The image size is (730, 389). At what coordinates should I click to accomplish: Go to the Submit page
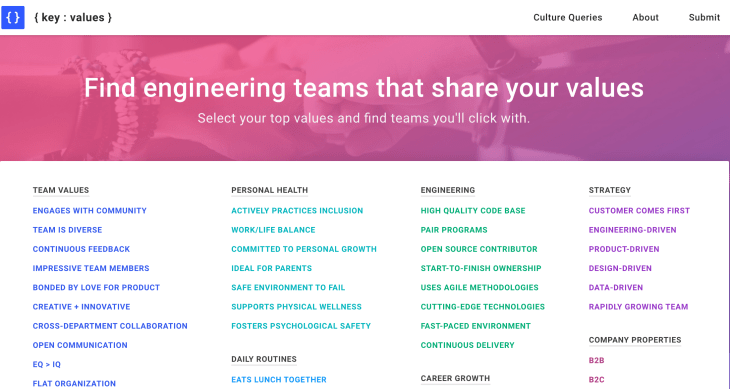pos(704,18)
